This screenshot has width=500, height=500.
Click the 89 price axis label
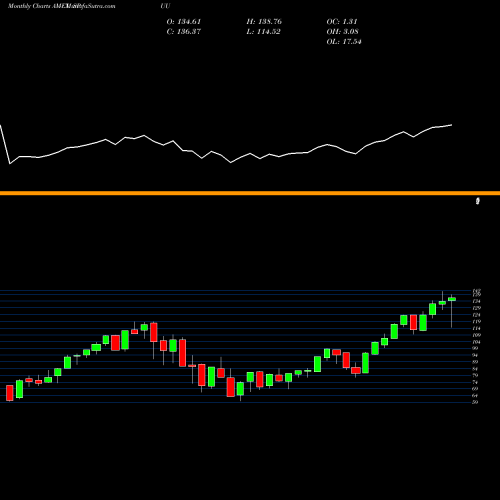pos(475,362)
